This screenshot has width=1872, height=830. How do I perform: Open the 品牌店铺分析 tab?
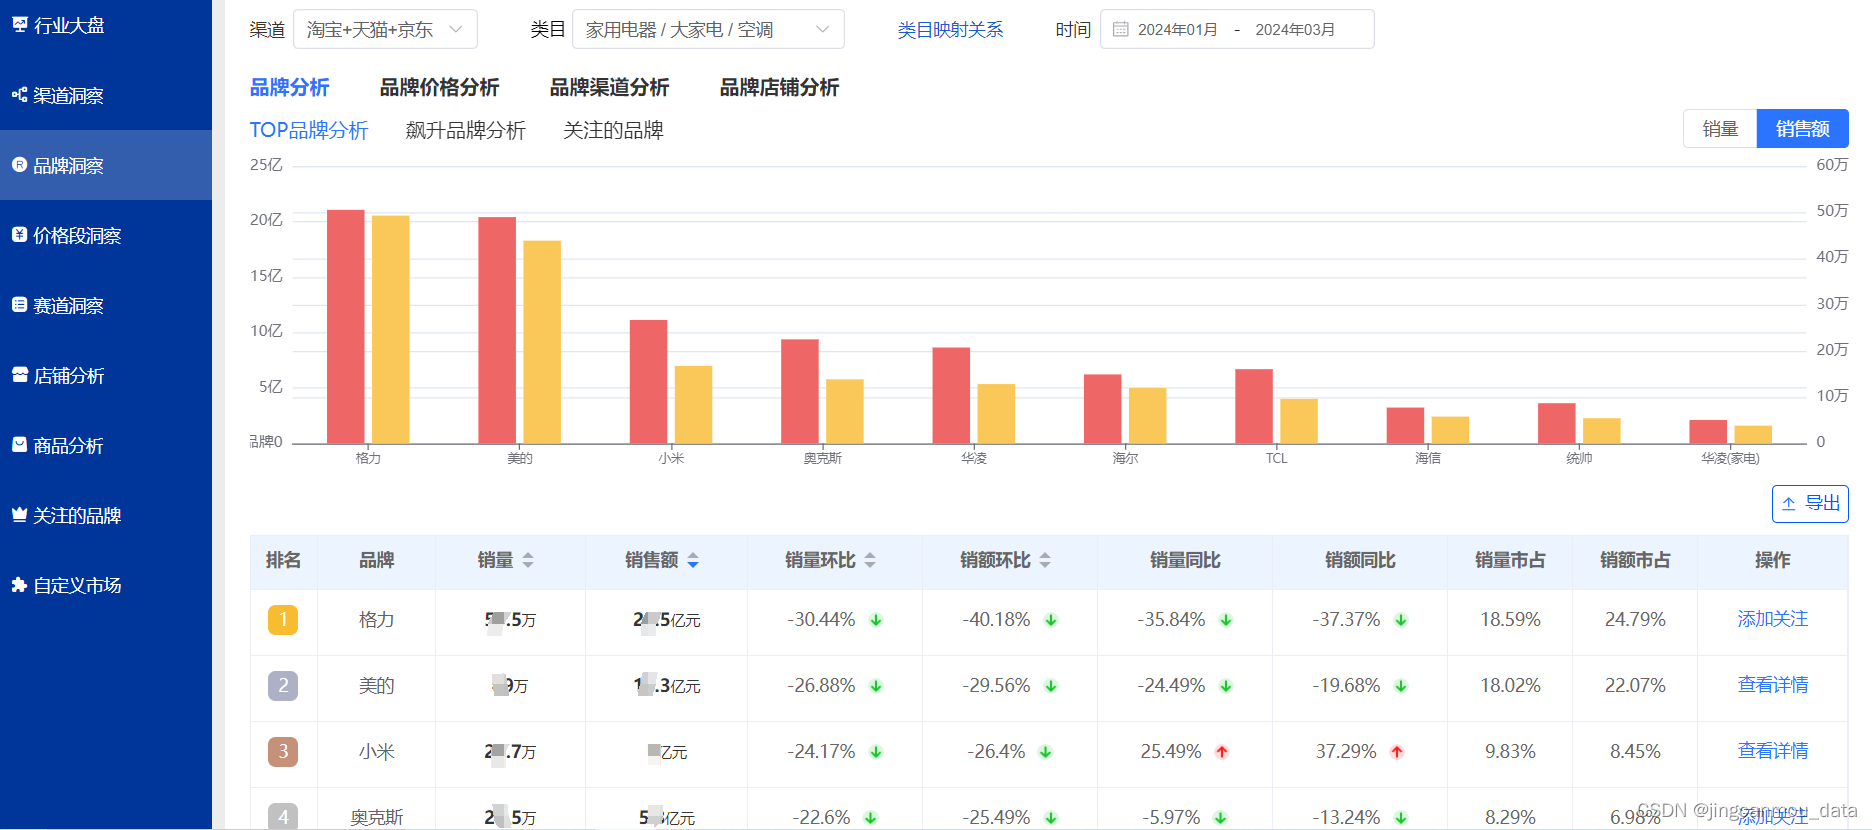[x=779, y=88]
